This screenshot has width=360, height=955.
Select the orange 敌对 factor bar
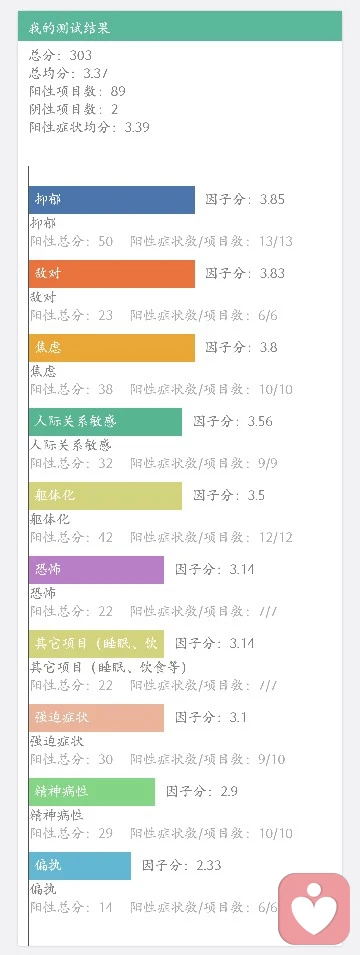tap(111, 273)
